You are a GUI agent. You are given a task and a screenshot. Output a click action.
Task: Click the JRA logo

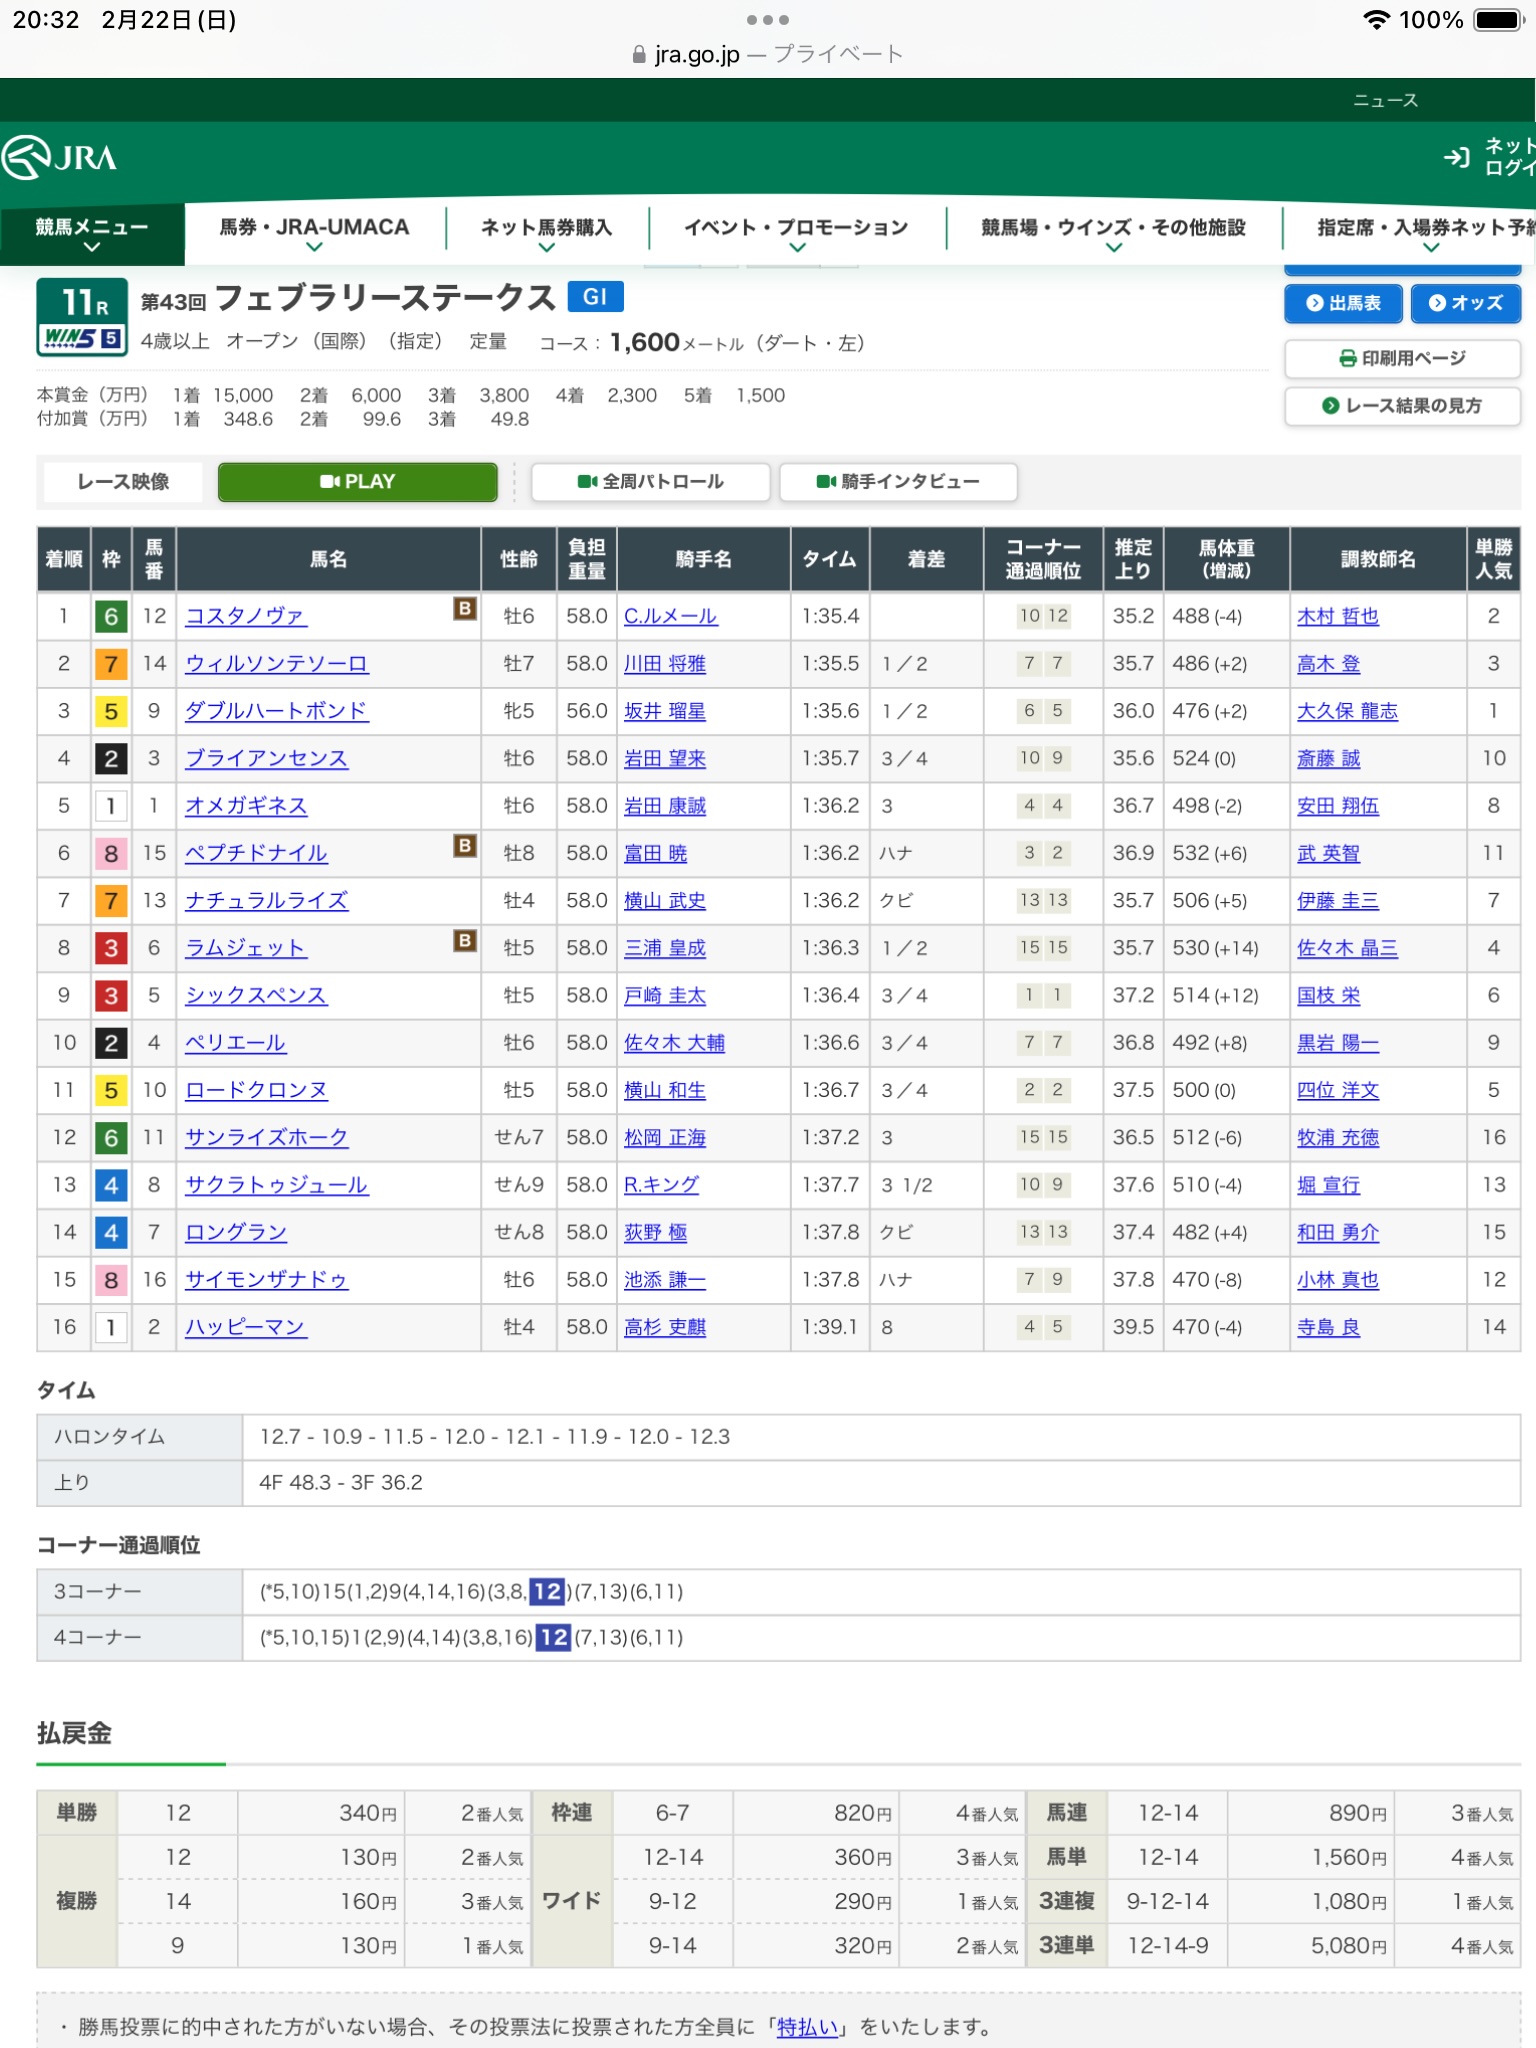click(x=60, y=157)
